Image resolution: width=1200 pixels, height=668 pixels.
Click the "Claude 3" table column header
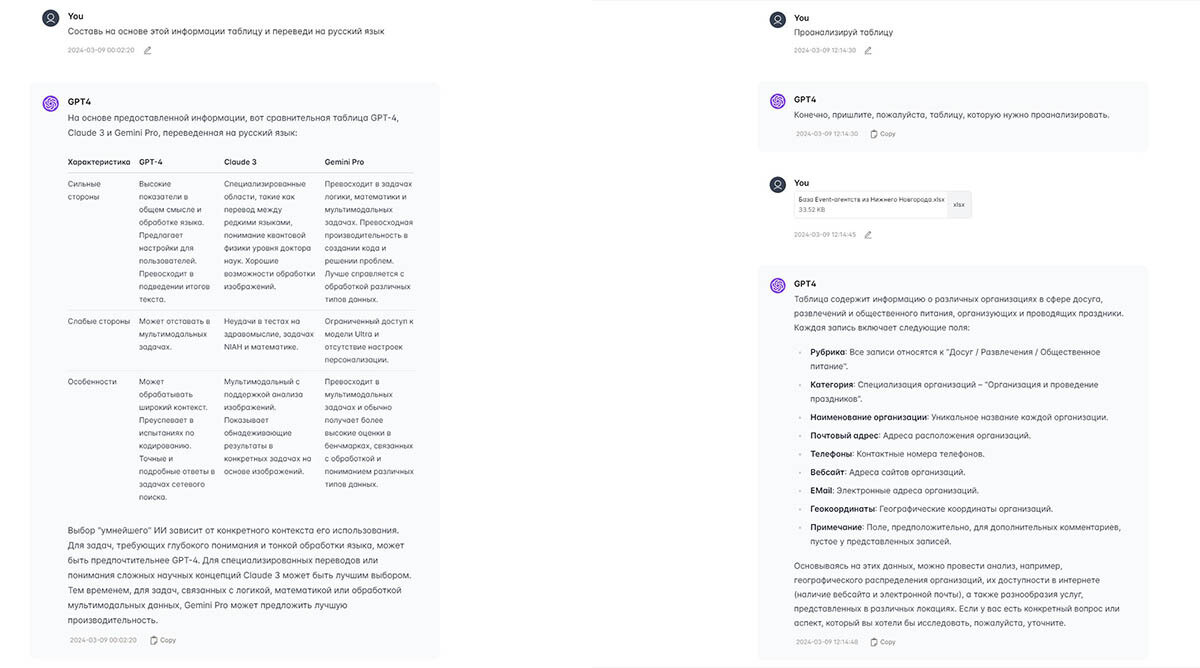(240, 162)
